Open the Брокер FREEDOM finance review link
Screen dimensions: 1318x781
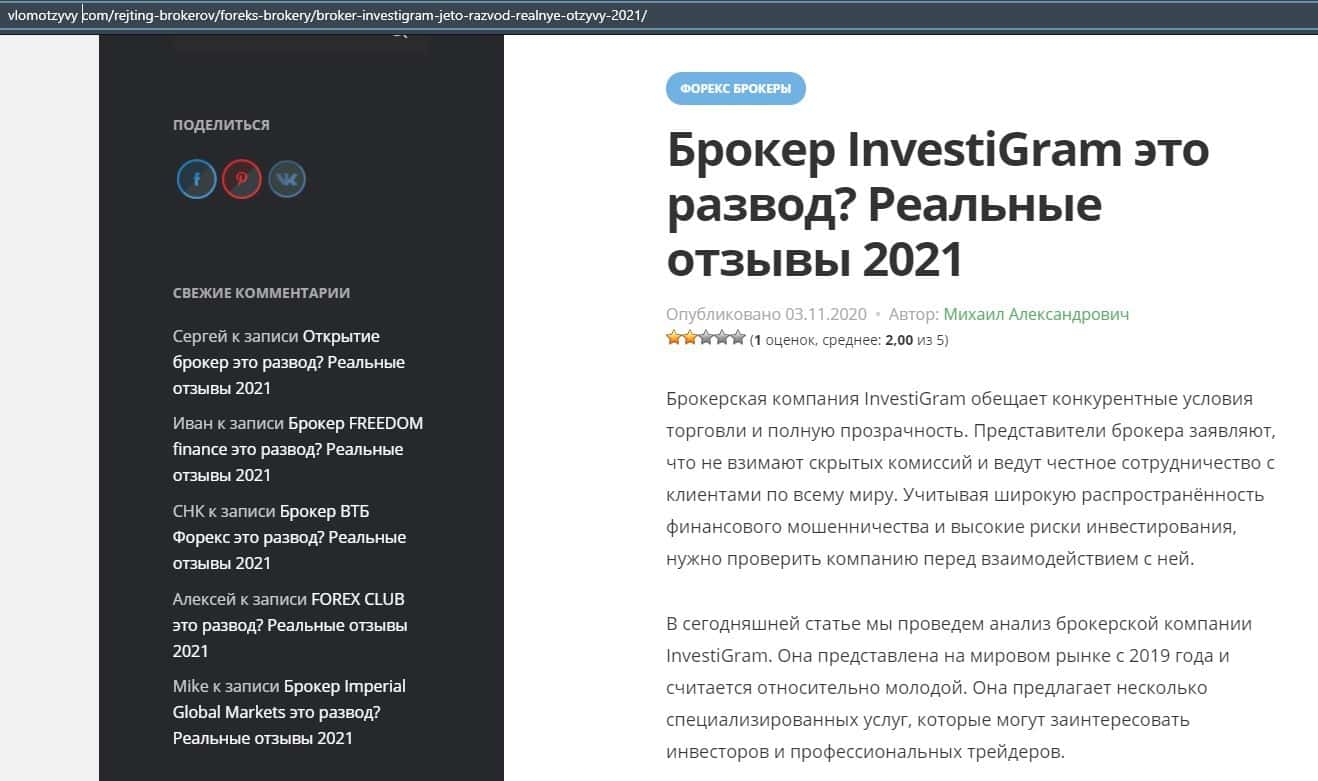[x=298, y=449]
